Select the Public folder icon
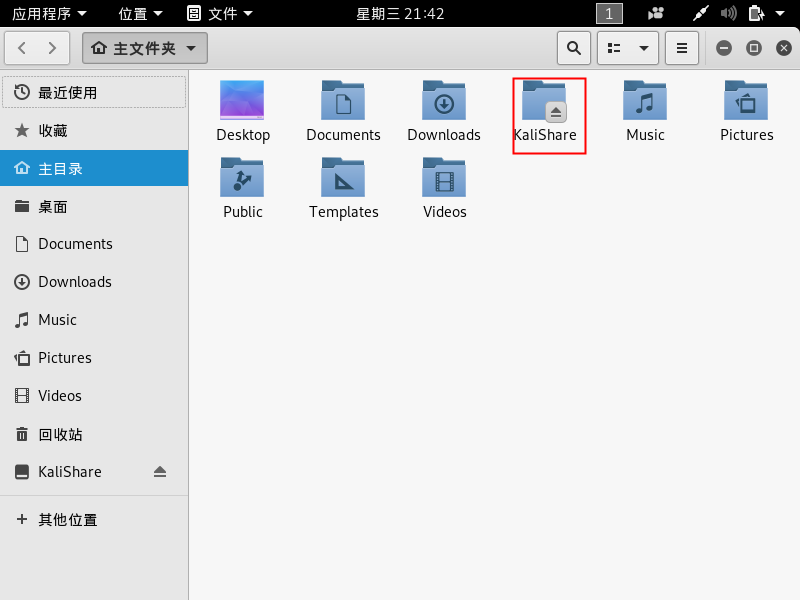 click(242, 178)
